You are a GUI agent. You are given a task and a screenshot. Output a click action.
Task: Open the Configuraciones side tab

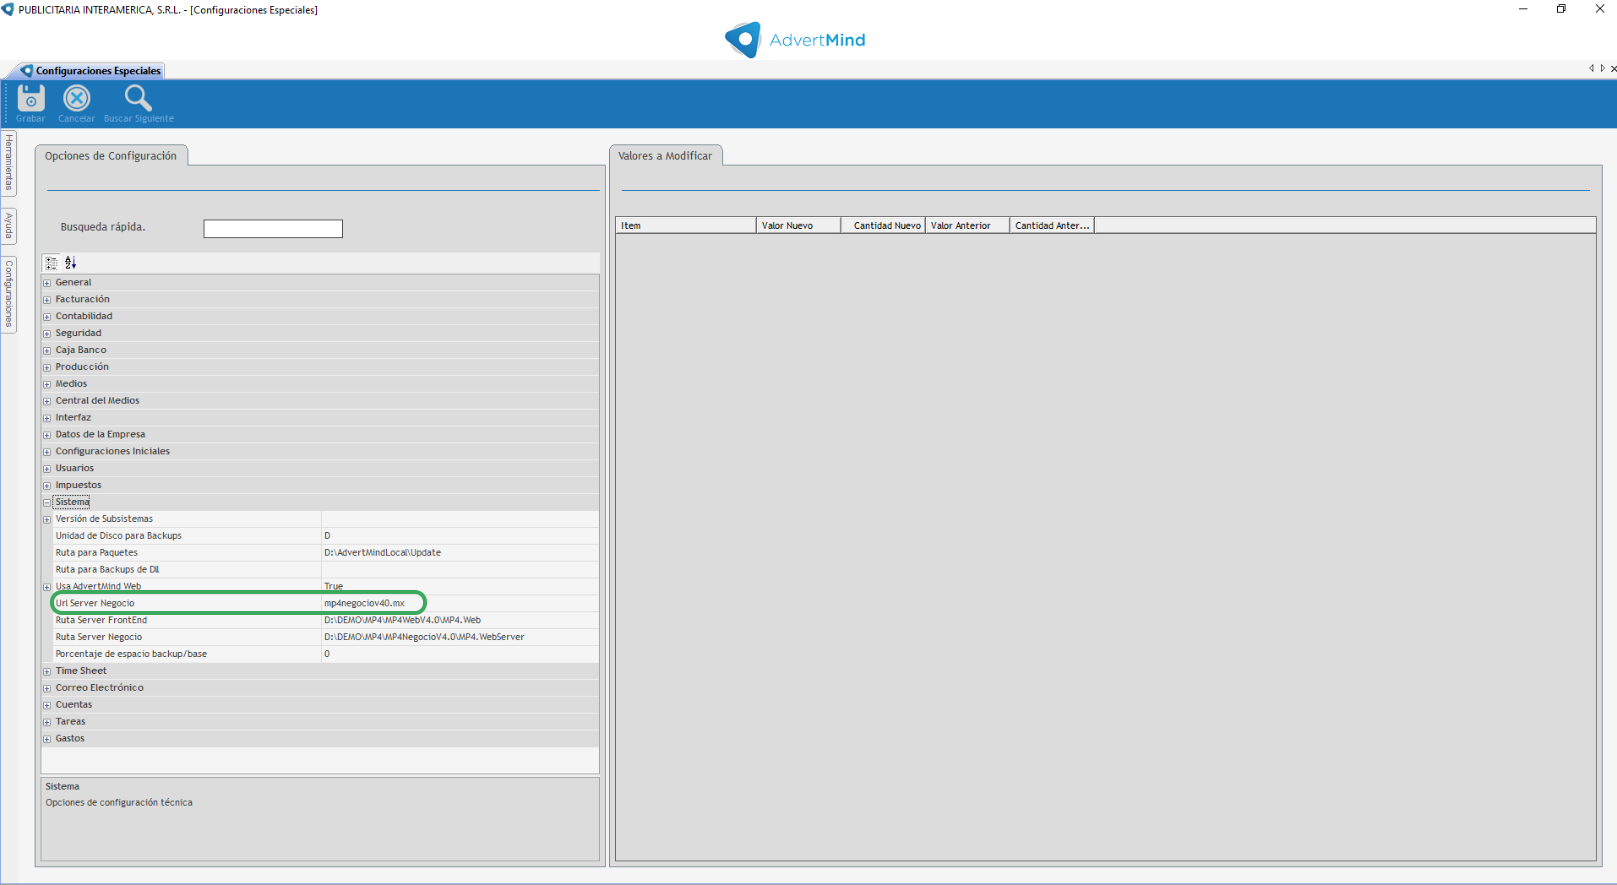pyautogui.click(x=9, y=294)
